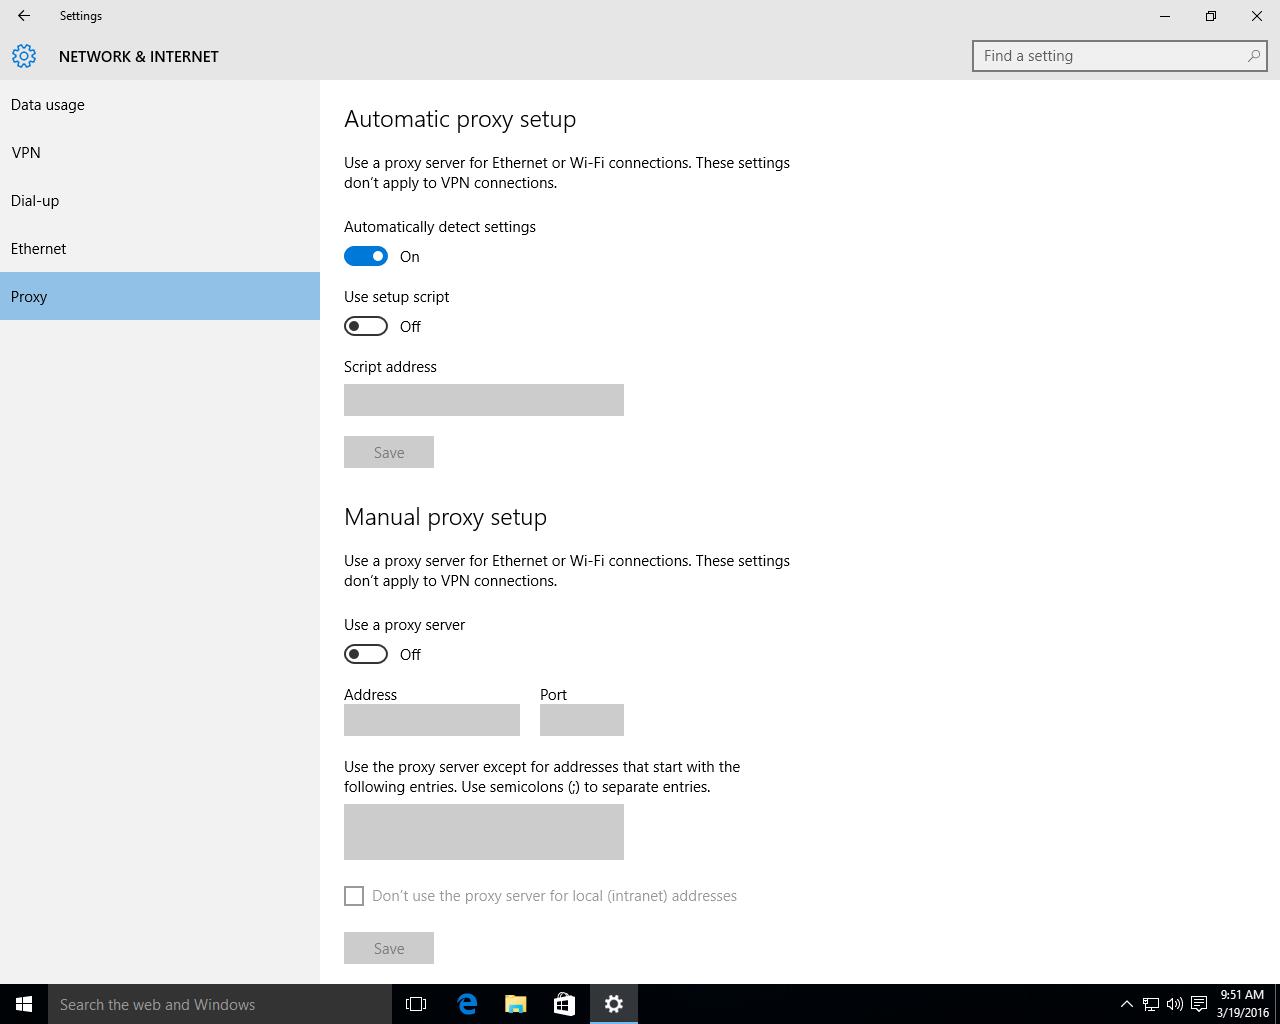Click the Show desktop strip

pos(1277,1004)
